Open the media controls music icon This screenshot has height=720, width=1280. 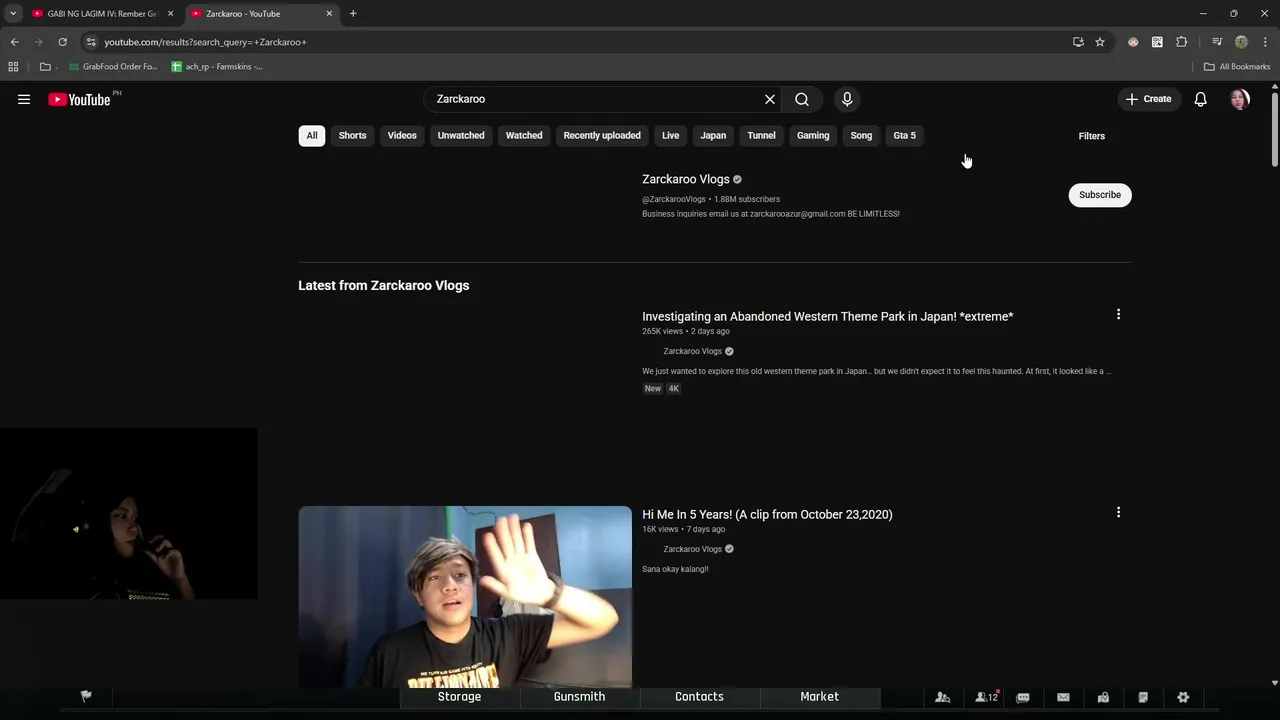(1217, 42)
